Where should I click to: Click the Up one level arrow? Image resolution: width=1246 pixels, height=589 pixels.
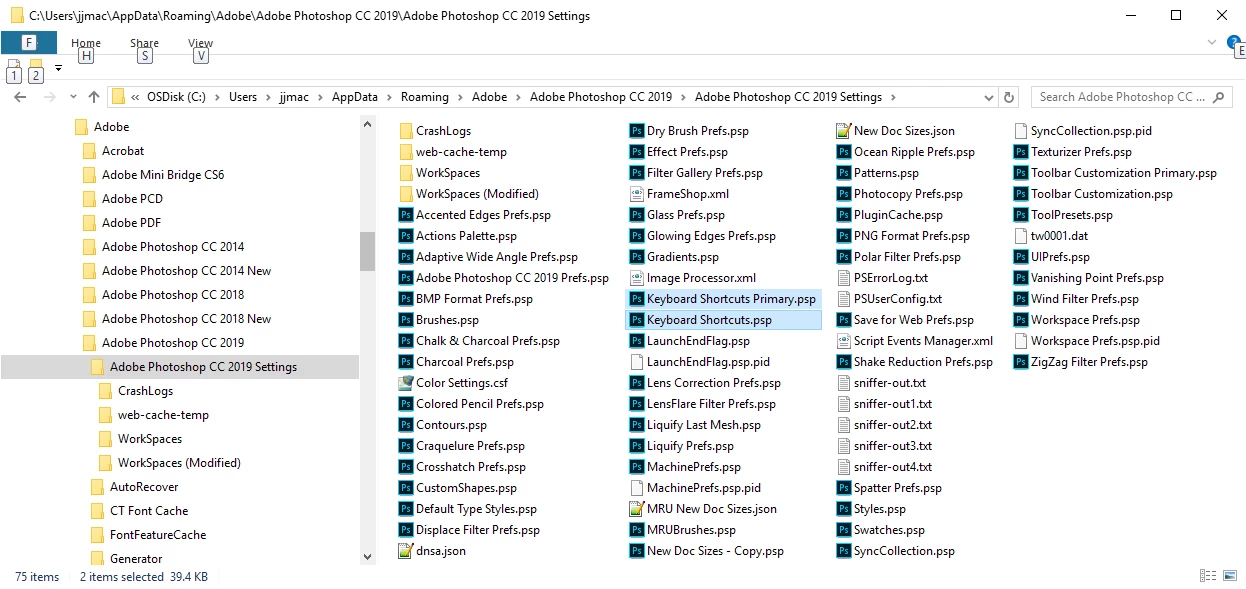pos(94,97)
